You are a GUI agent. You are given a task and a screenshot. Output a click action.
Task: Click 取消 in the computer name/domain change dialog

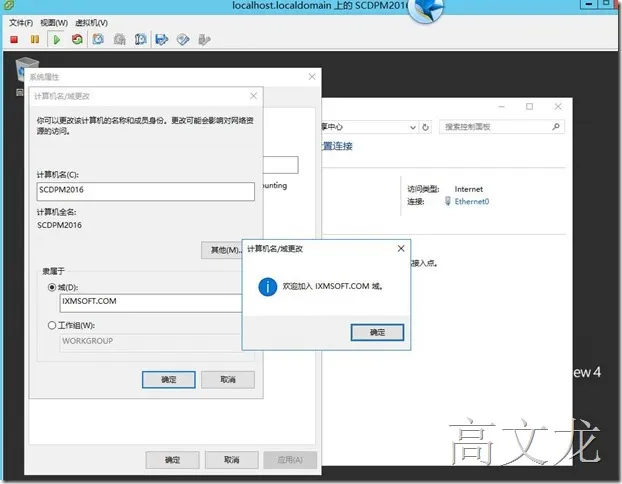[x=228, y=380]
